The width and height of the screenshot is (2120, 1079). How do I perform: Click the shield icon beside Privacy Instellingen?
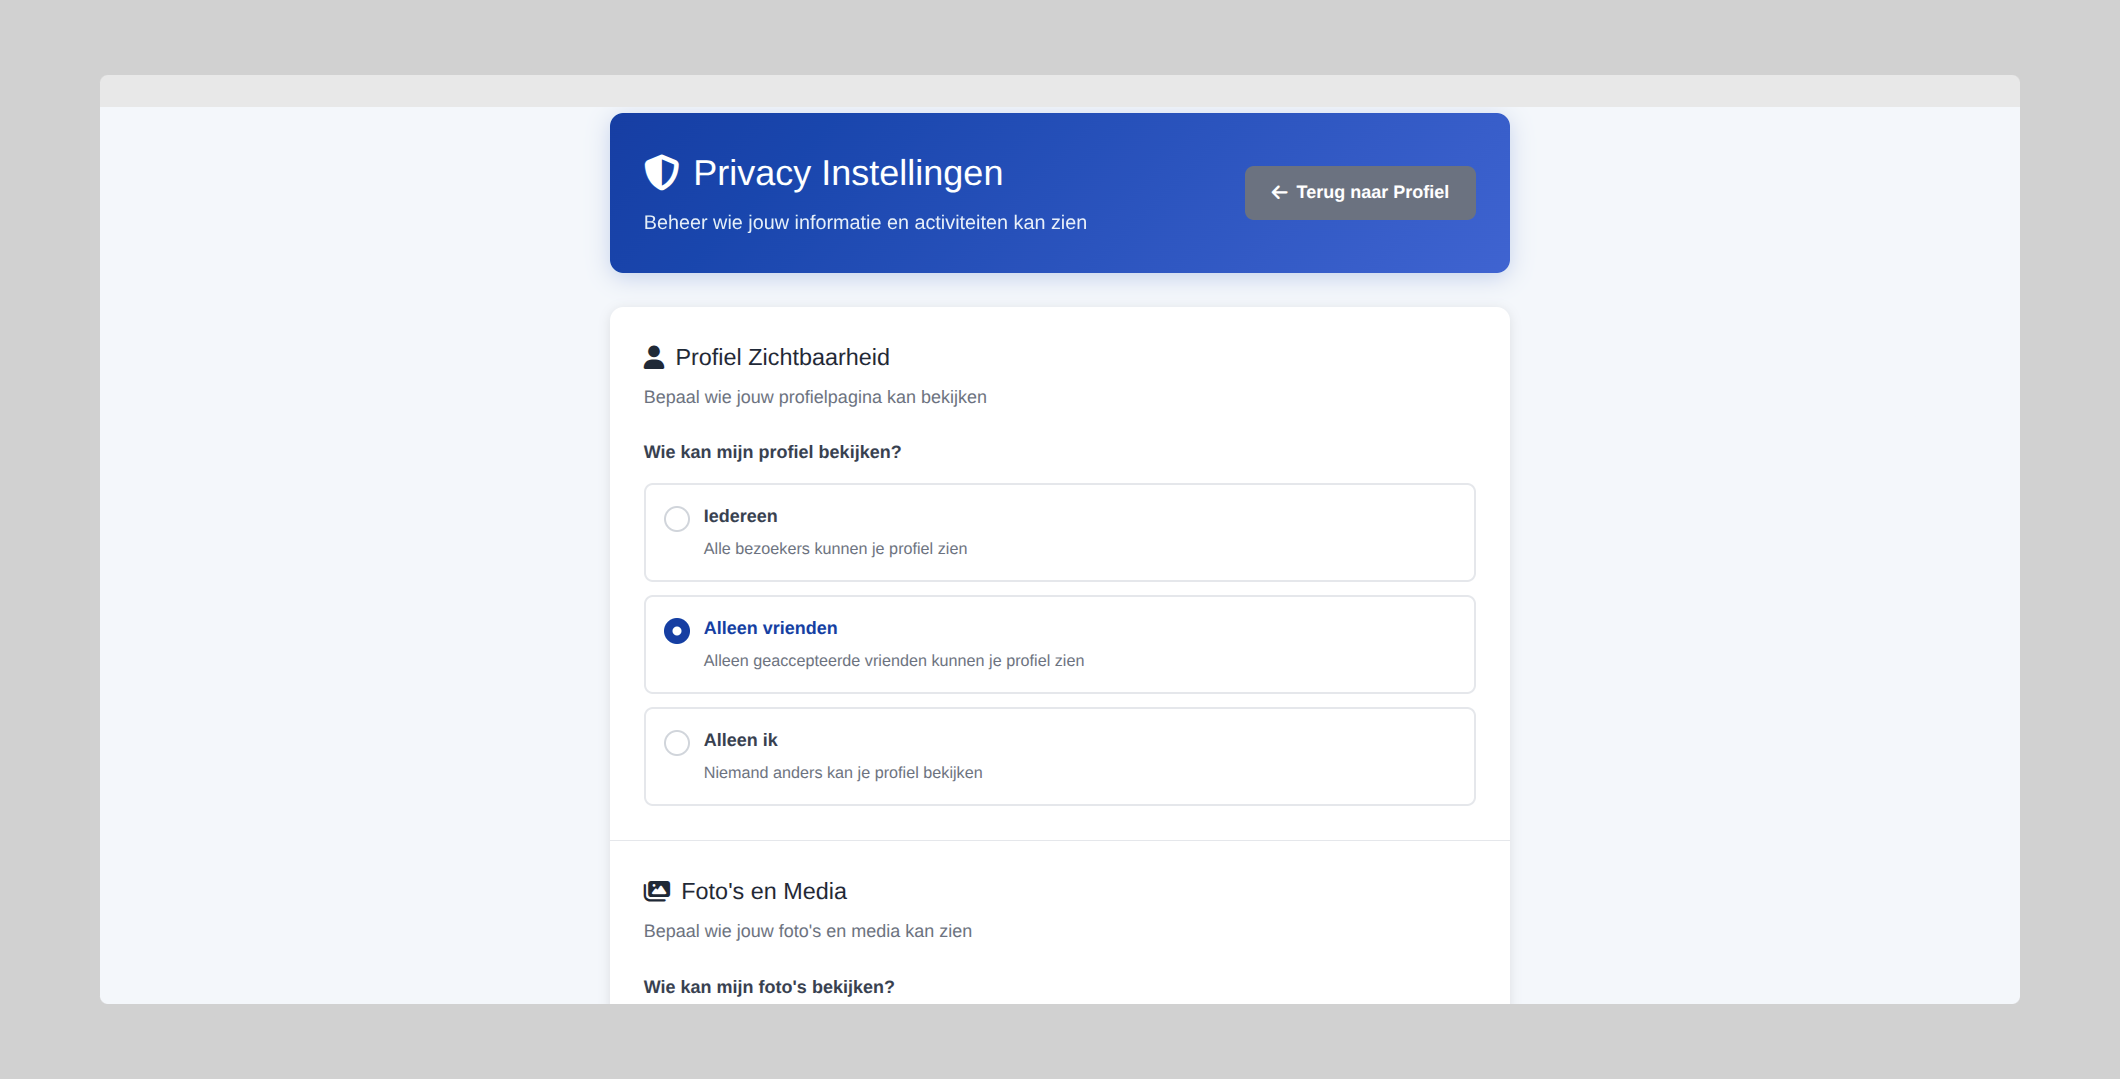[661, 173]
